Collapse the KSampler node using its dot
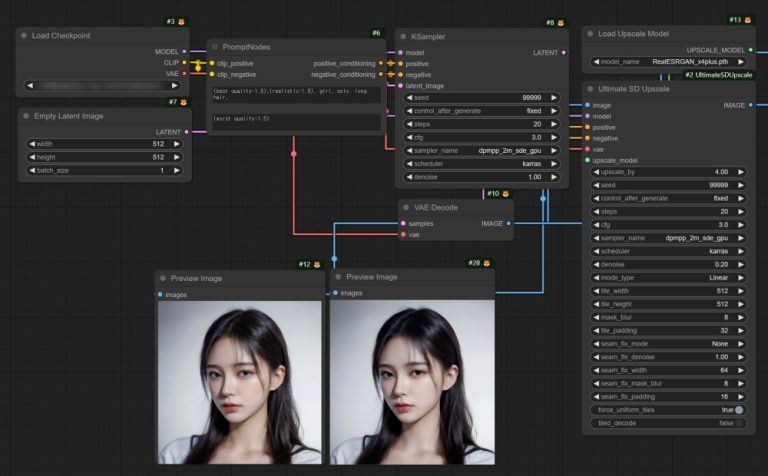The width and height of the screenshot is (768, 476). coord(403,37)
